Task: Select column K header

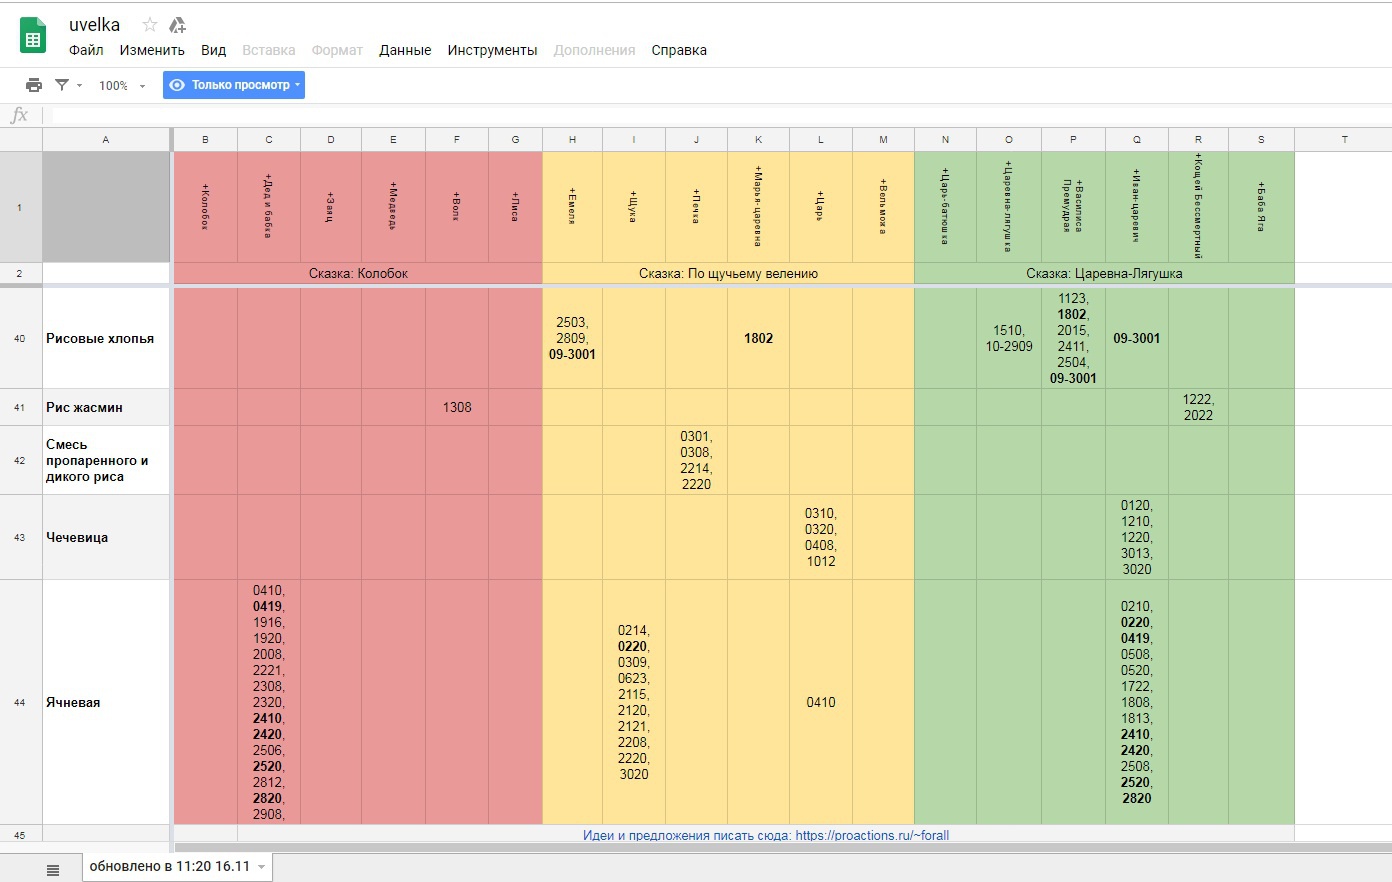Action: [758, 140]
